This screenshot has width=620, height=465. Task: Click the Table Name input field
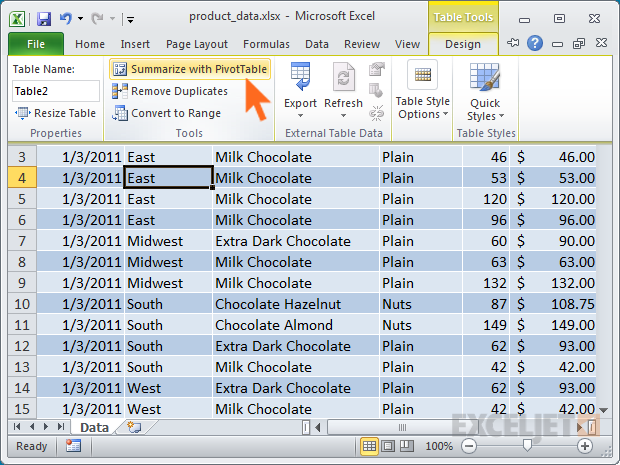[x=54, y=91]
